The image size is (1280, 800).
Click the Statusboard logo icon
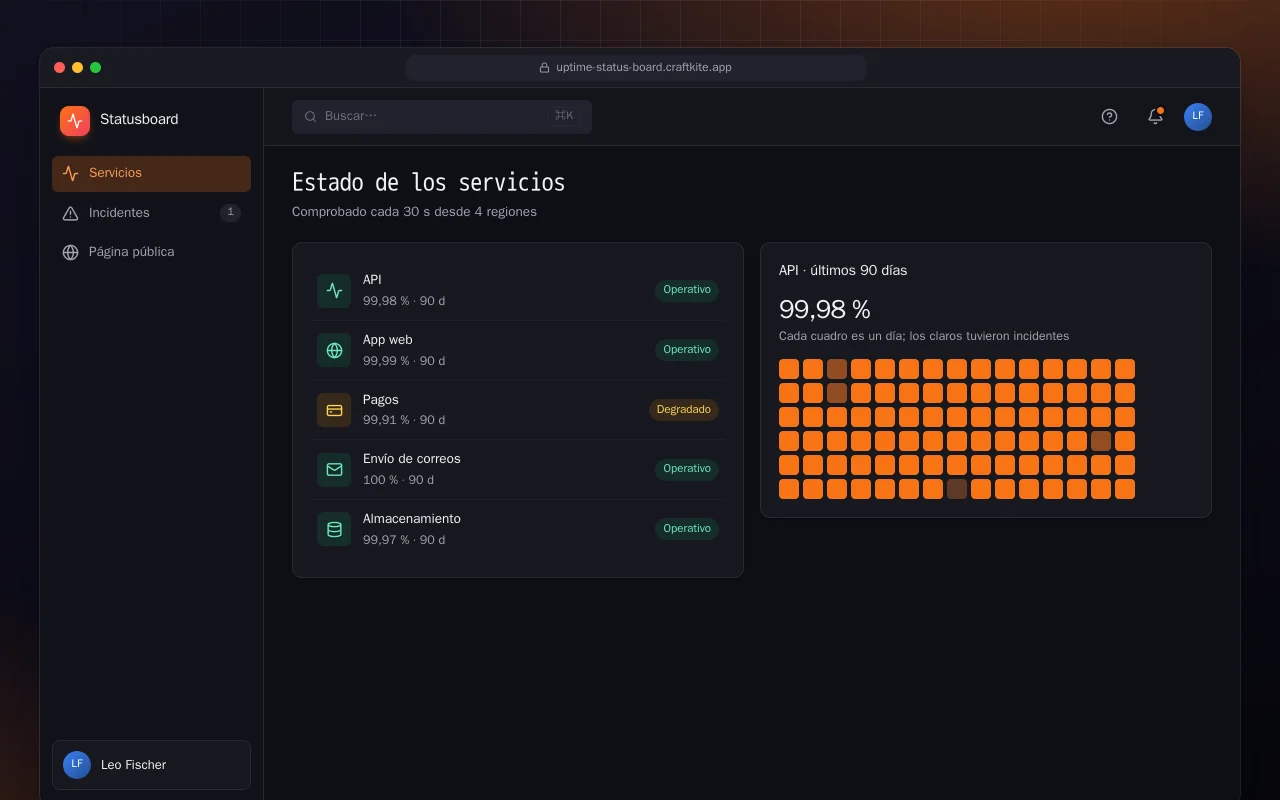(75, 121)
